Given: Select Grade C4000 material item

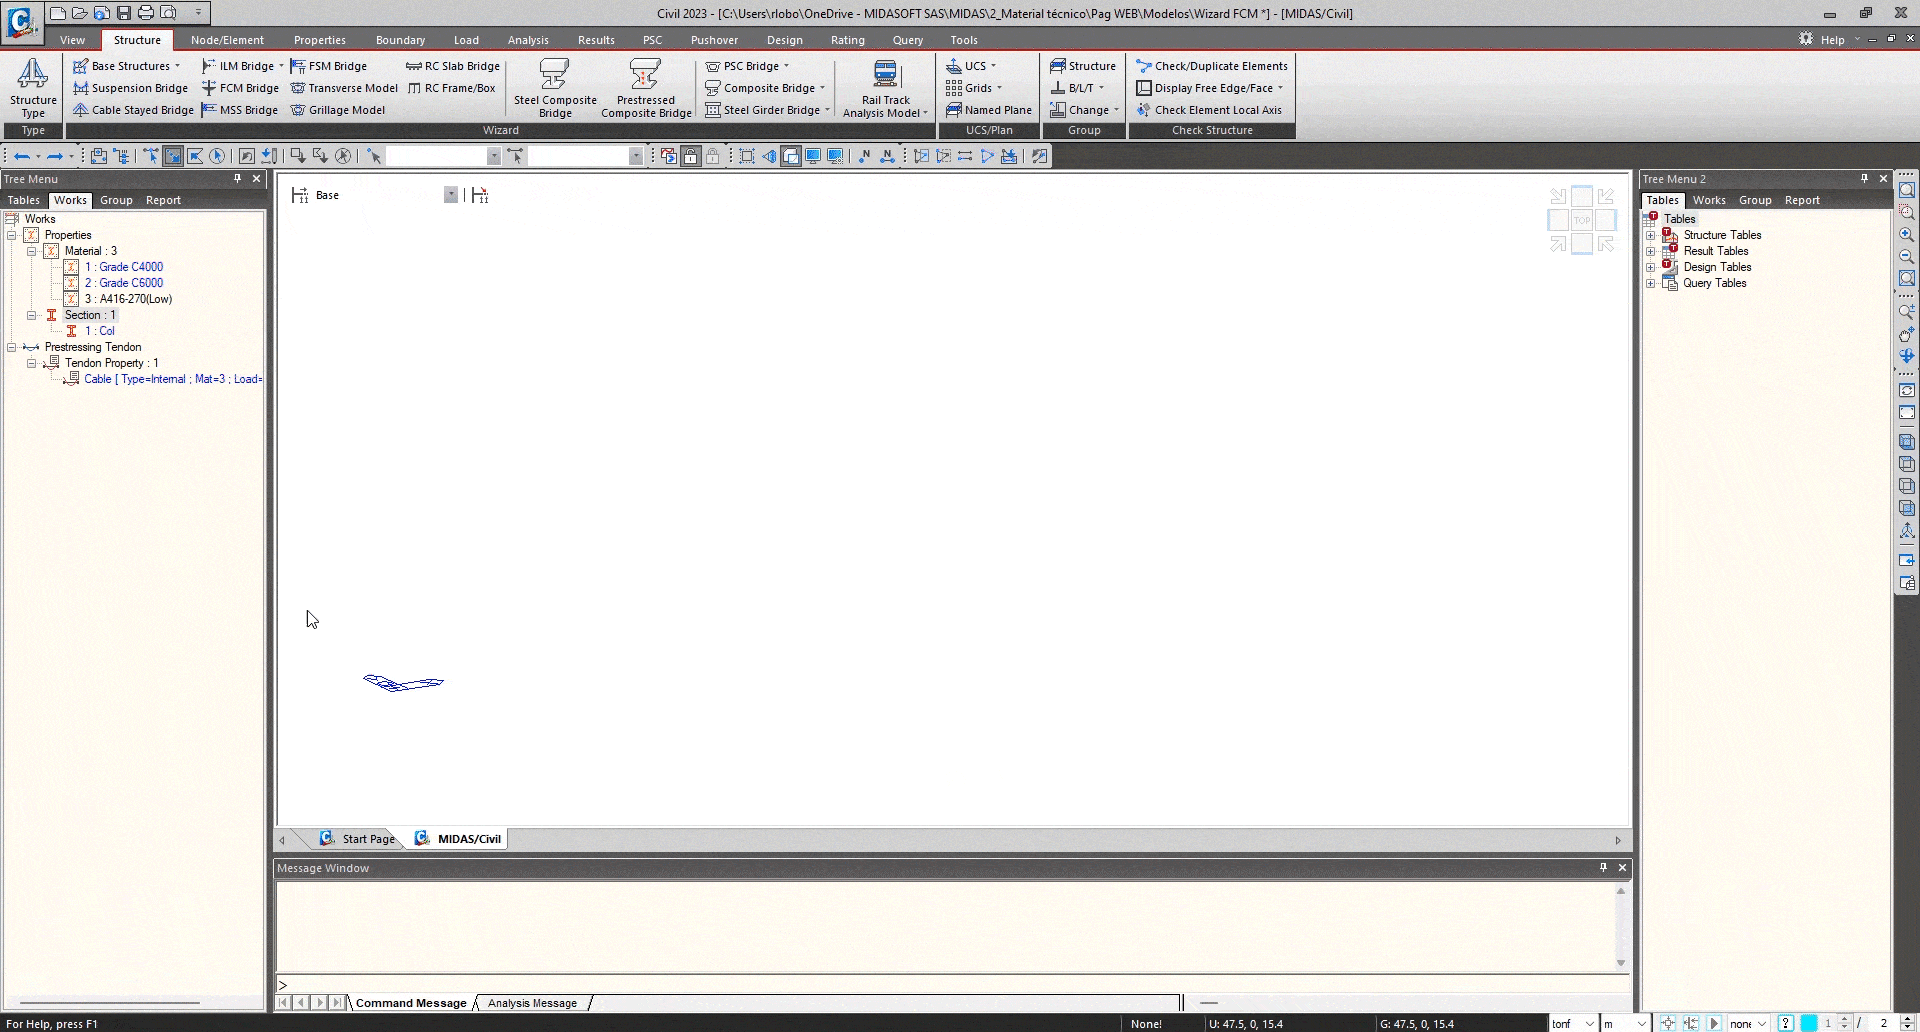Looking at the screenshot, I should coord(124,267).
